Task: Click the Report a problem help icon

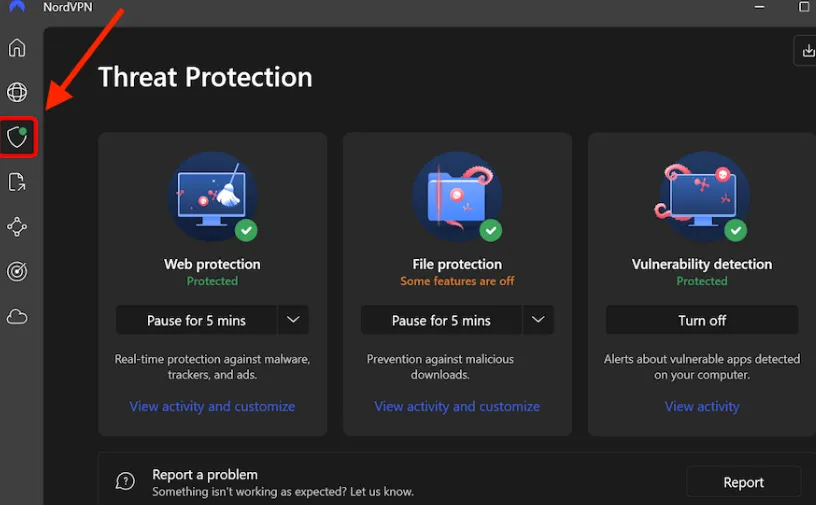Action: pyautogui.click(x=125, y=482)
